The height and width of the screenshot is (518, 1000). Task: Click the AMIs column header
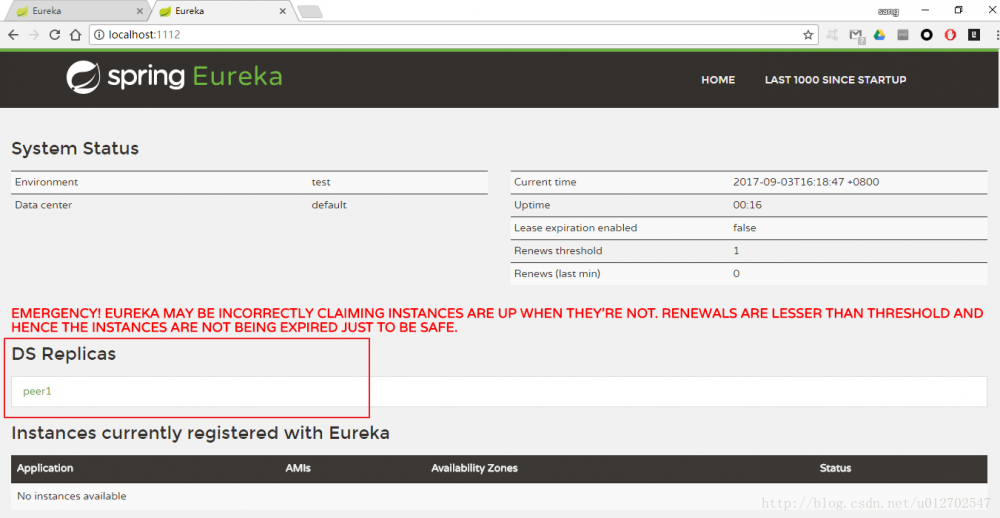298,468
